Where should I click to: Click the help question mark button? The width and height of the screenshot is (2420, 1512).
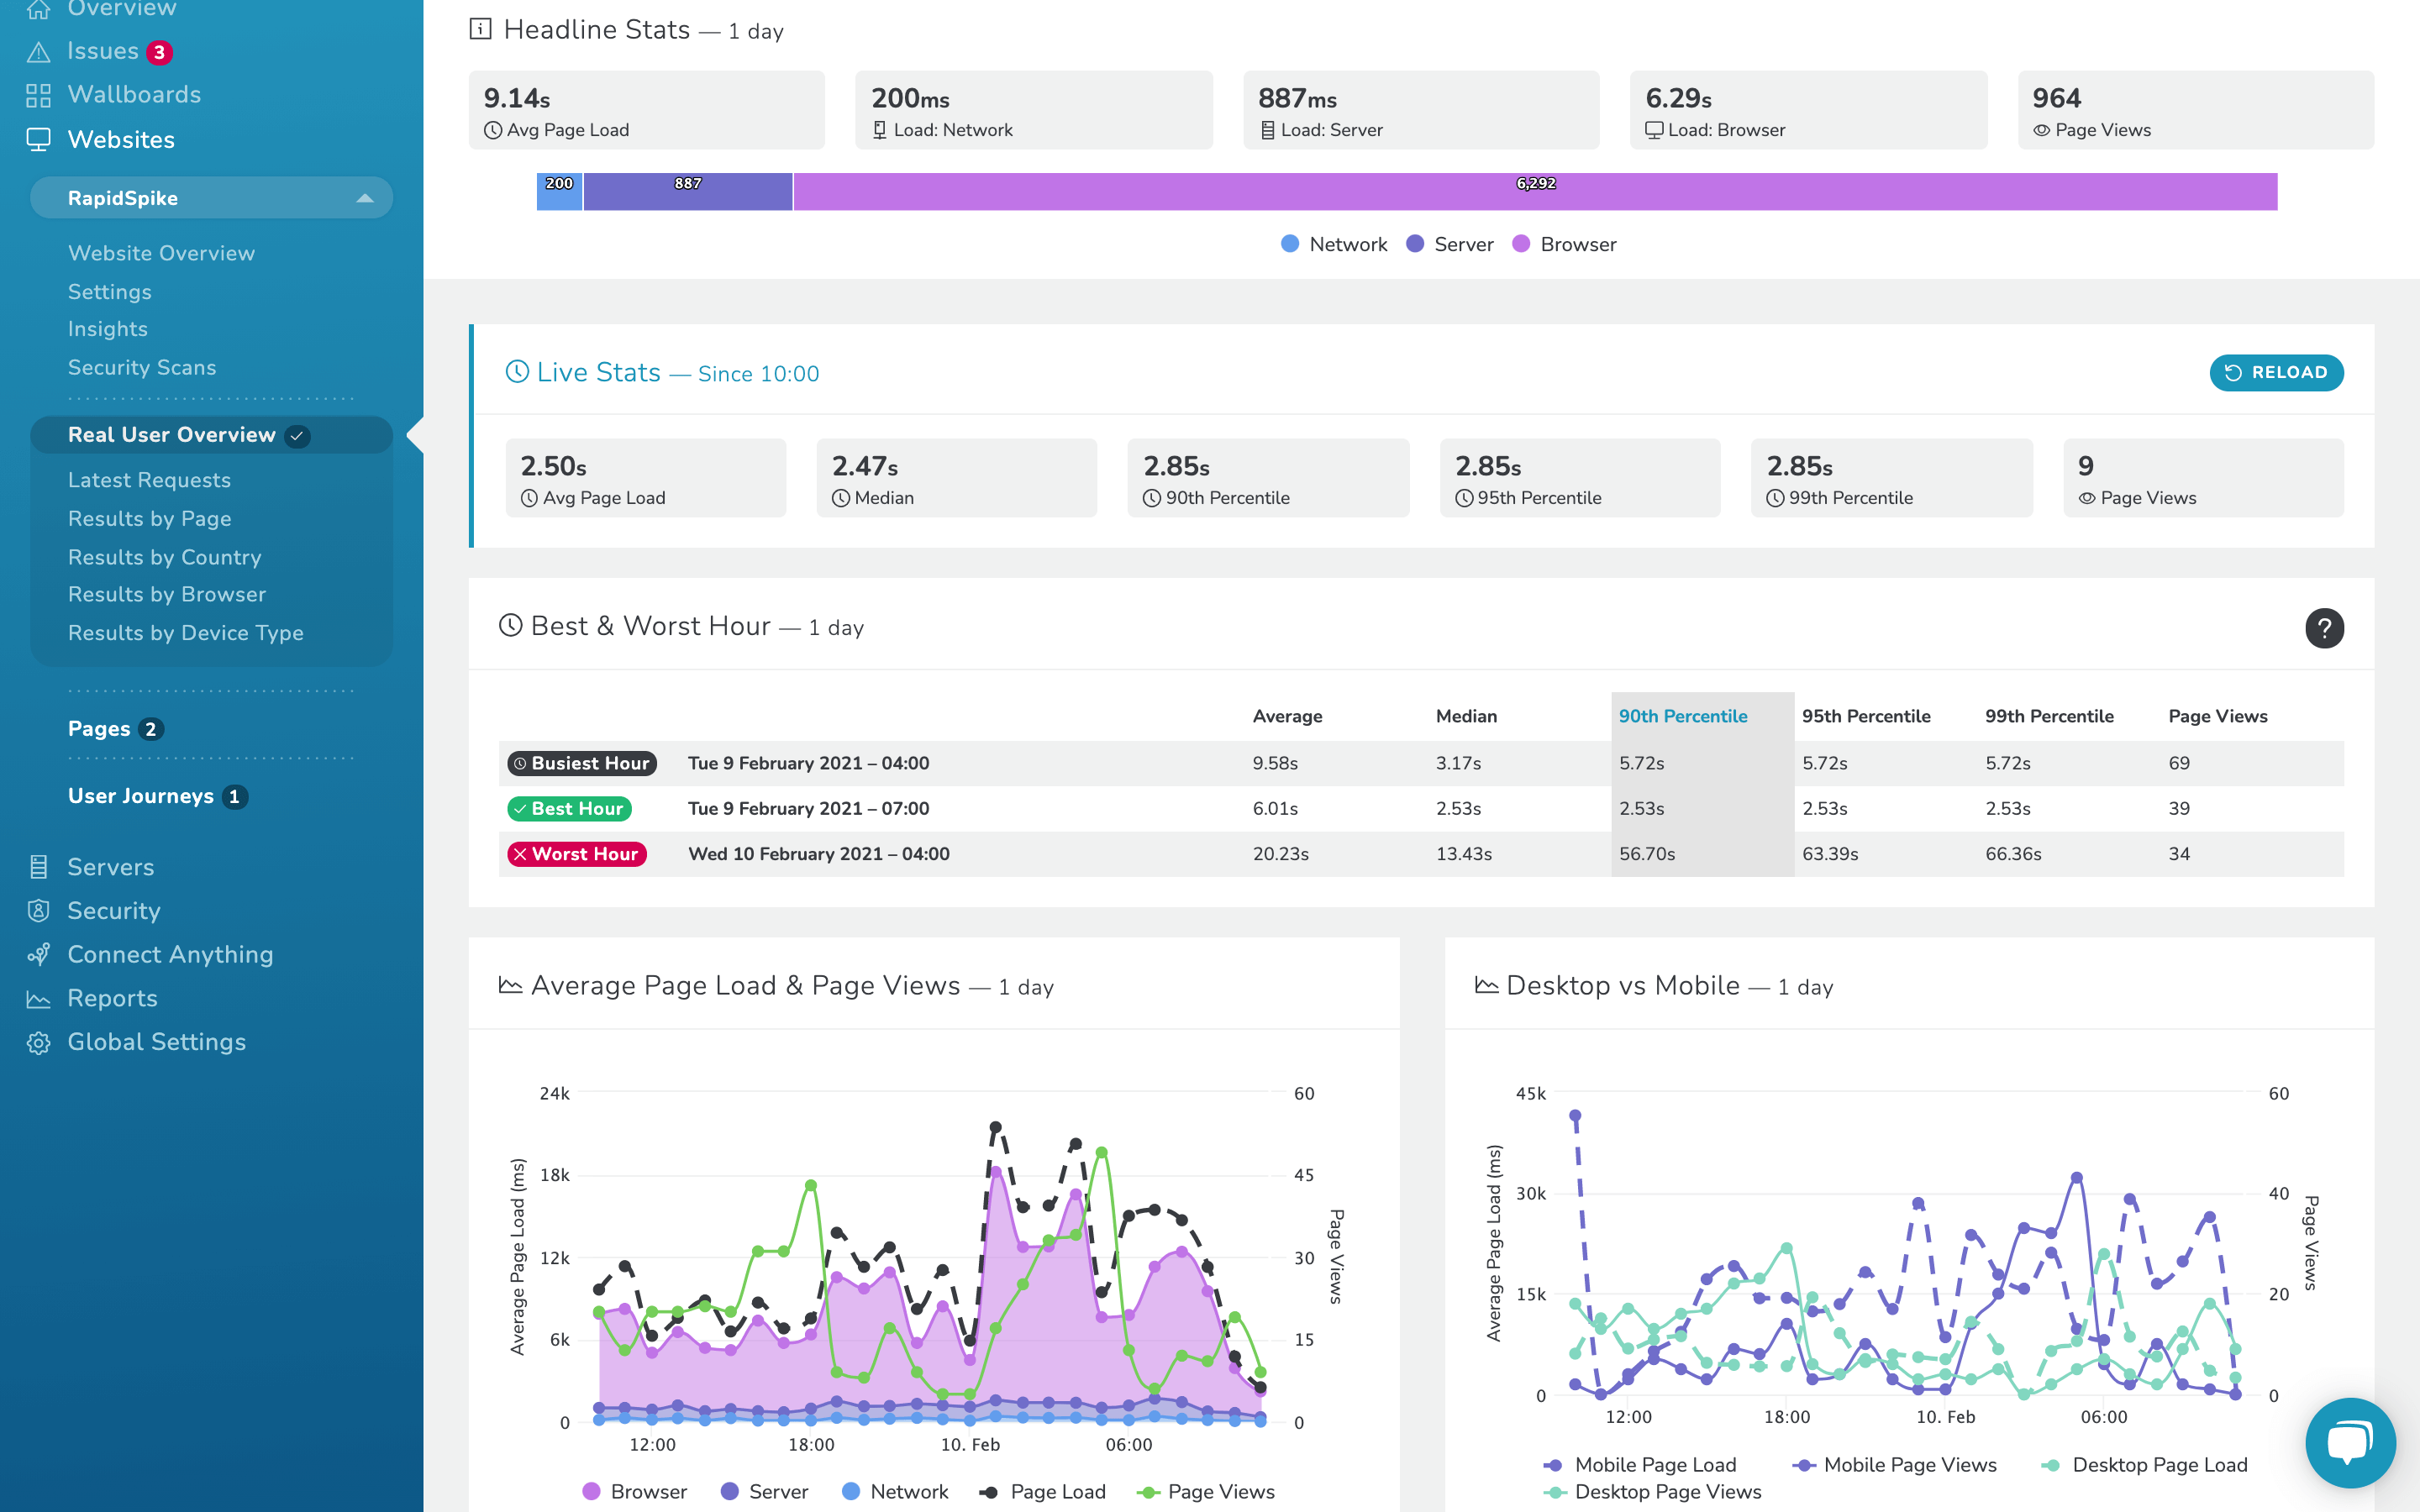[2326, 629]
